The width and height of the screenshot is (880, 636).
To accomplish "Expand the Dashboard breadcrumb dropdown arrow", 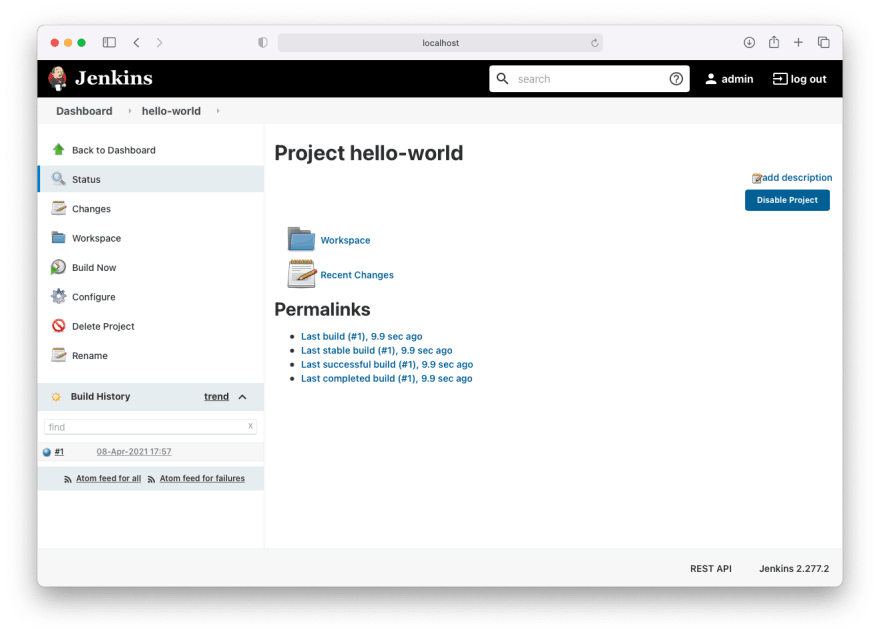I will (x=129, y=111).
